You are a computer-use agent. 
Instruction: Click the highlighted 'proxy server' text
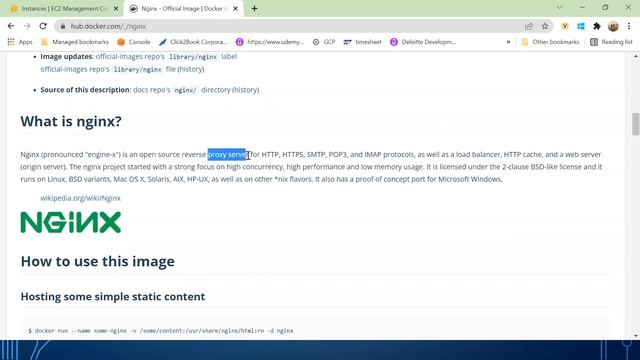coord(227,154)
